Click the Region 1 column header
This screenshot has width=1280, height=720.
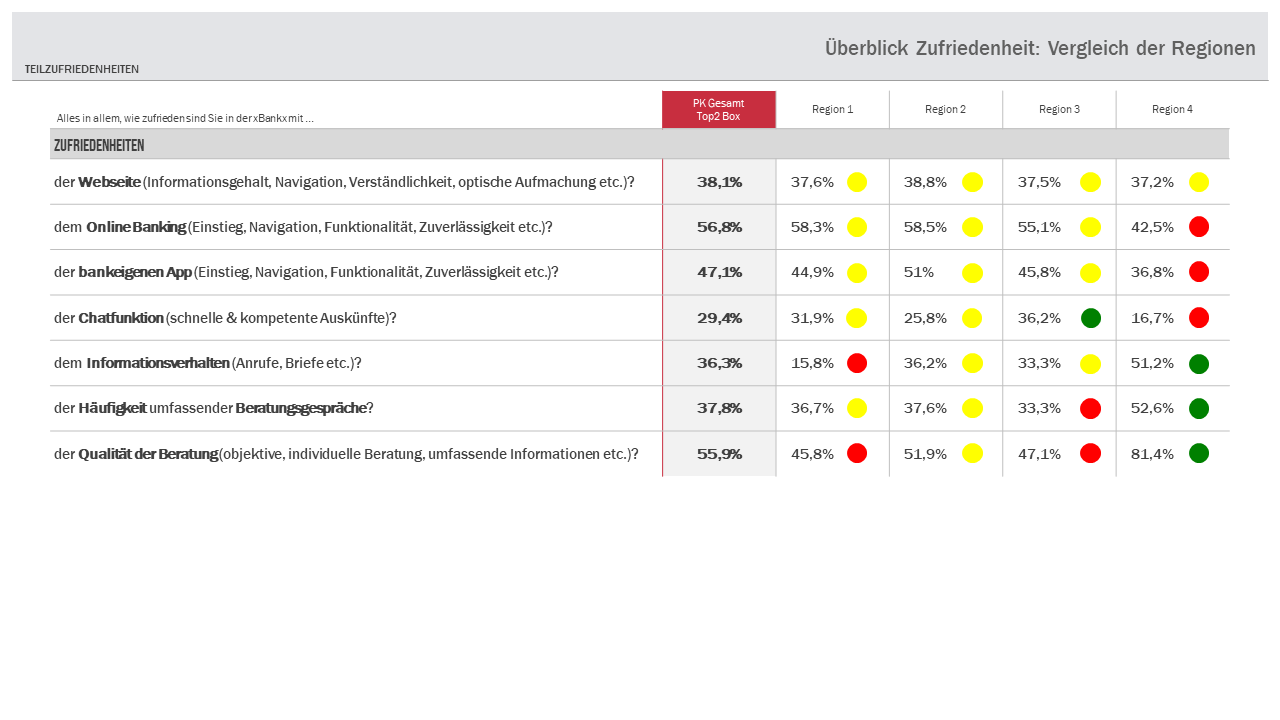point(832,110)
